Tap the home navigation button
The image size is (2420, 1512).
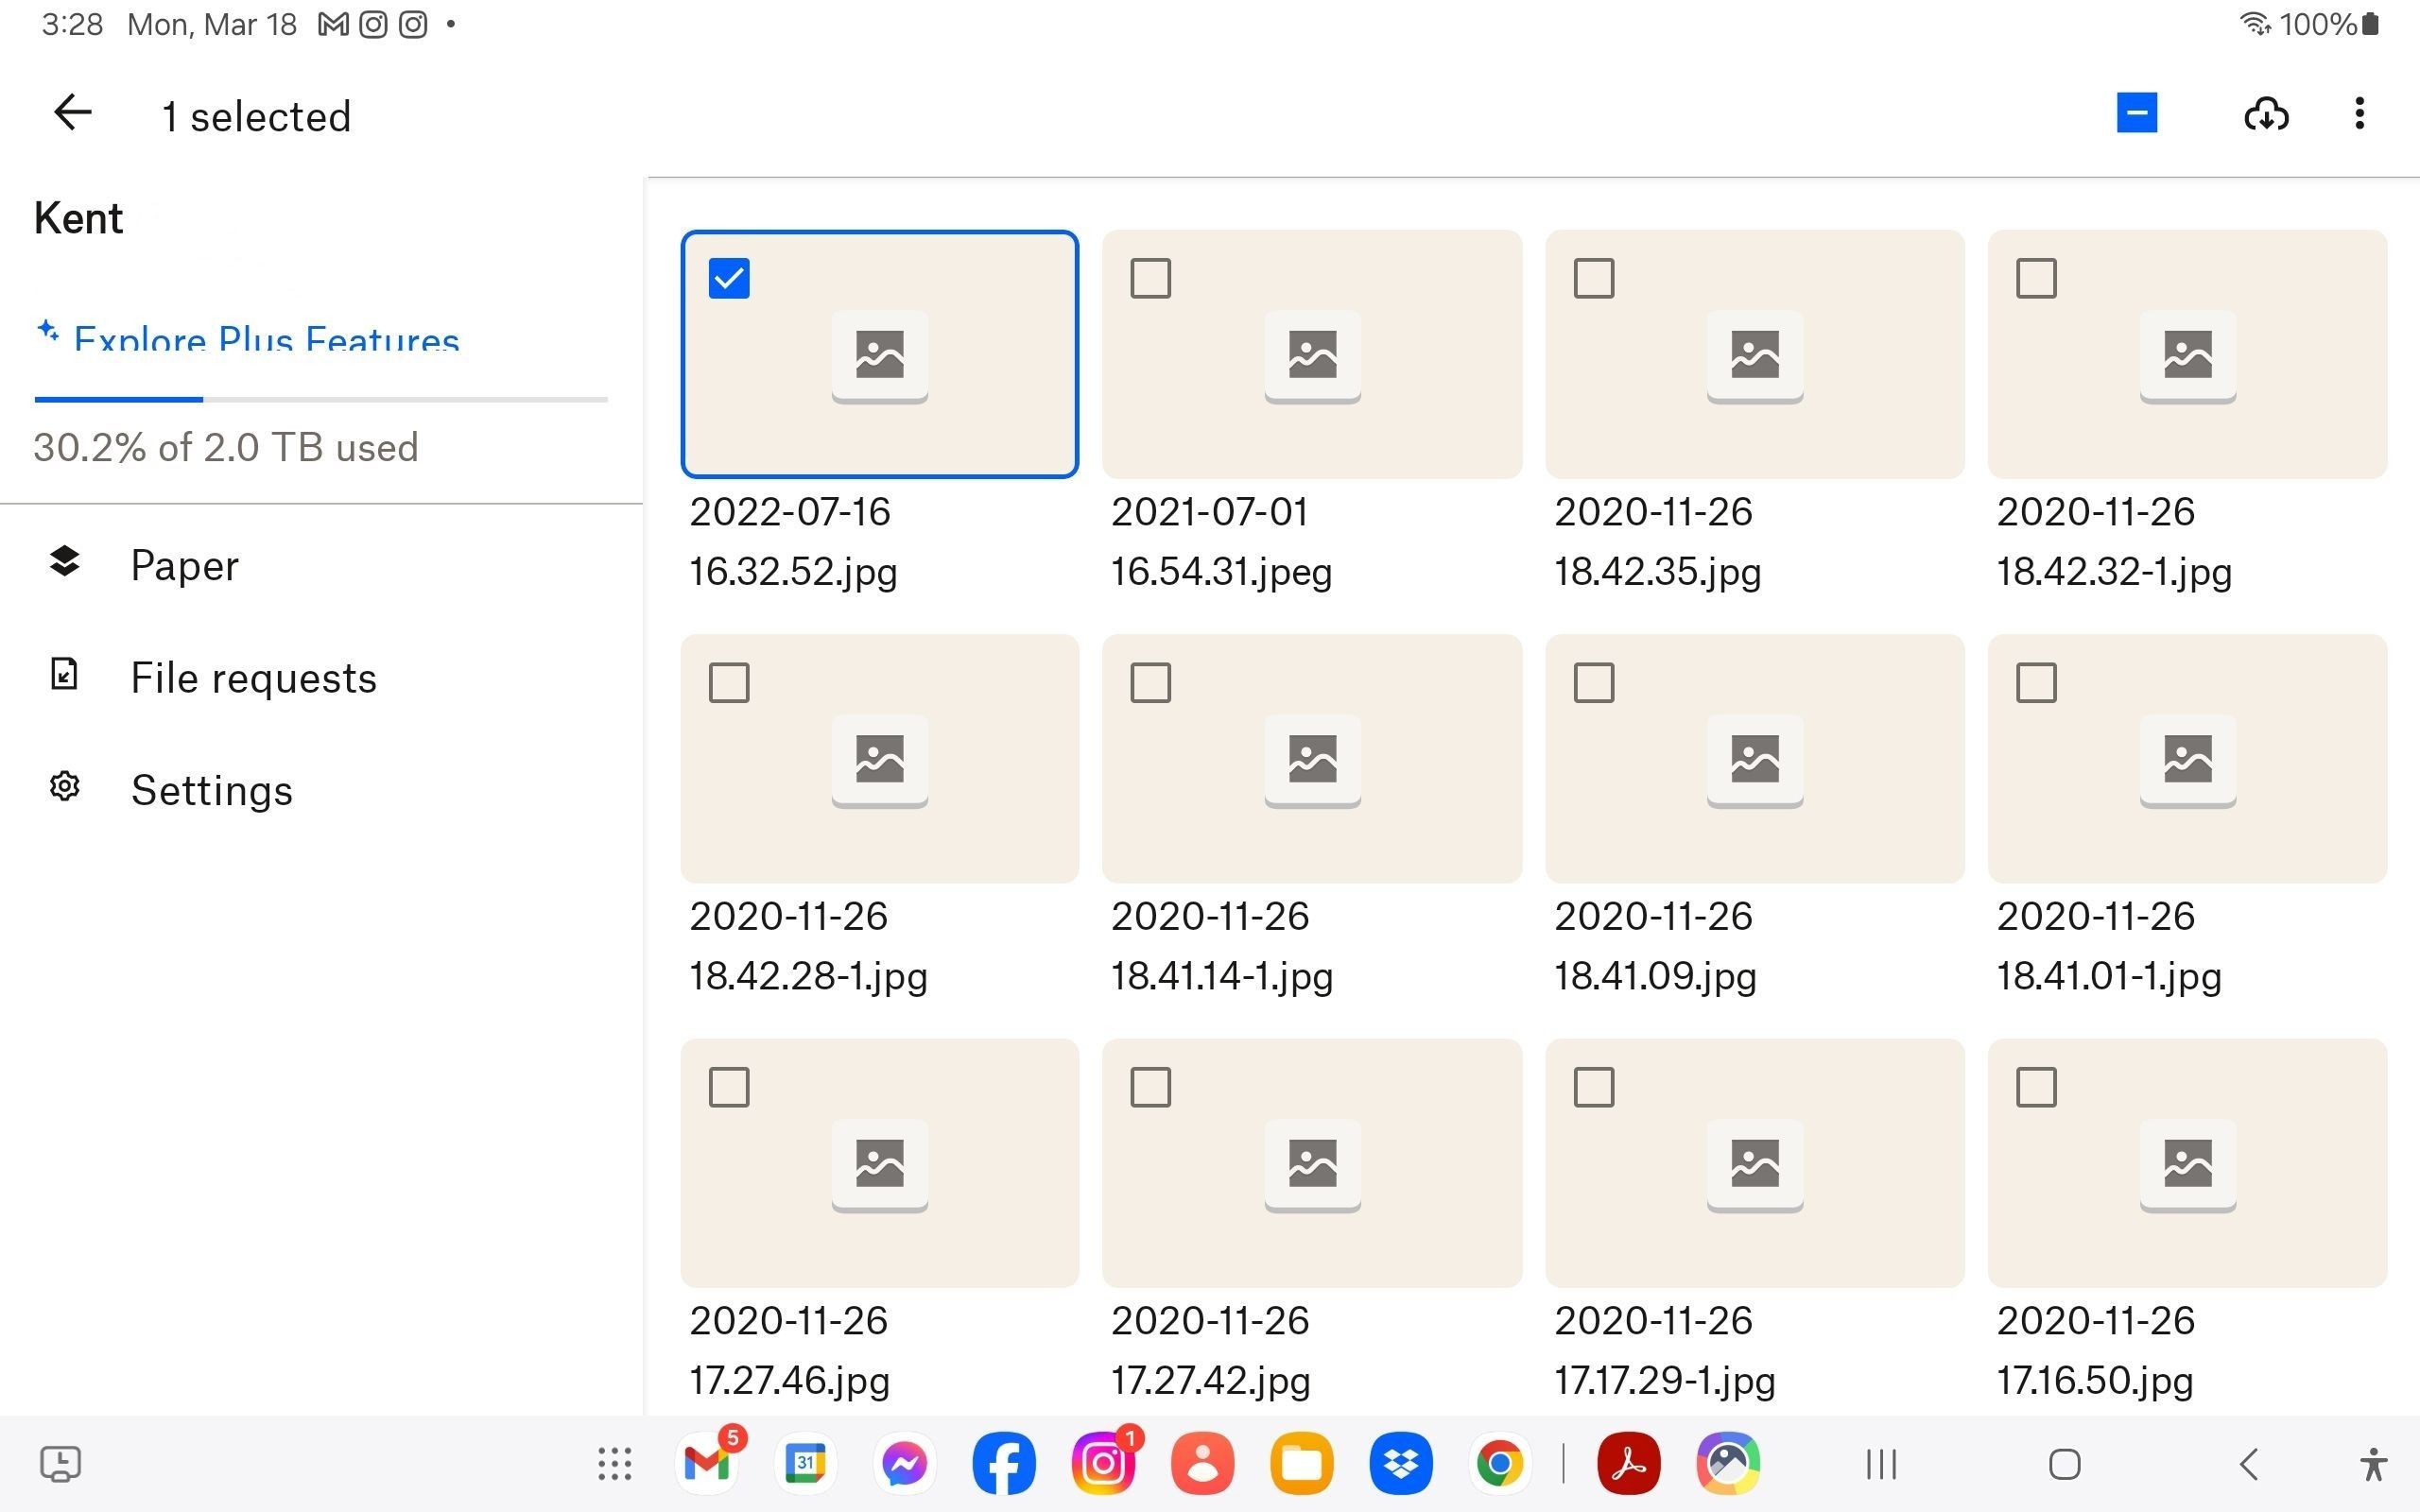(2064, 1464)
